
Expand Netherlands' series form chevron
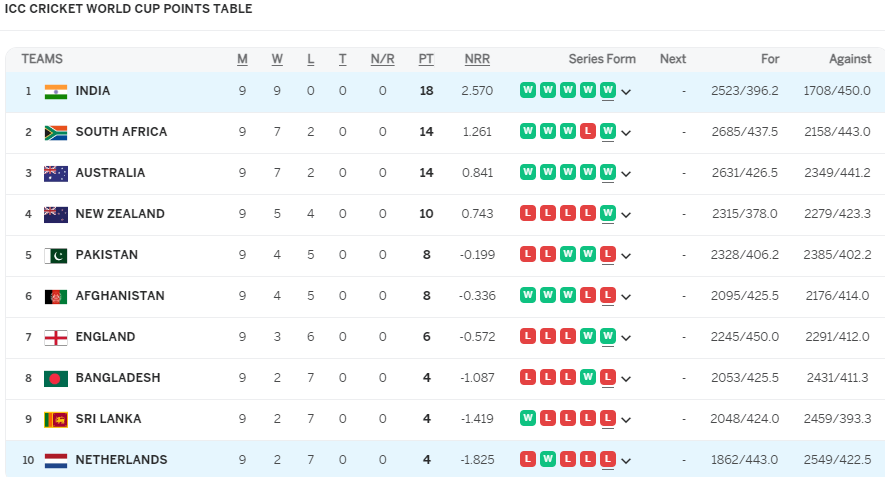click(626, 461)
